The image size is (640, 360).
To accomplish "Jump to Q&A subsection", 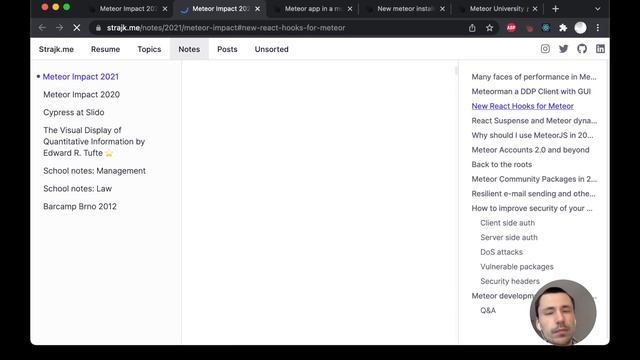I will tap(488, 311).
